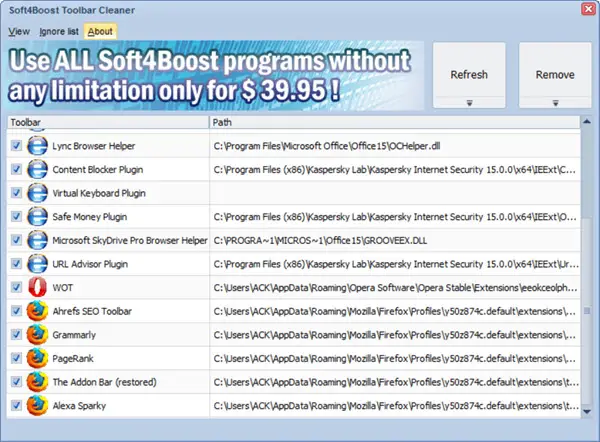
Task: Click the Firefox icon for PageRank
Action: coord(38,359)
